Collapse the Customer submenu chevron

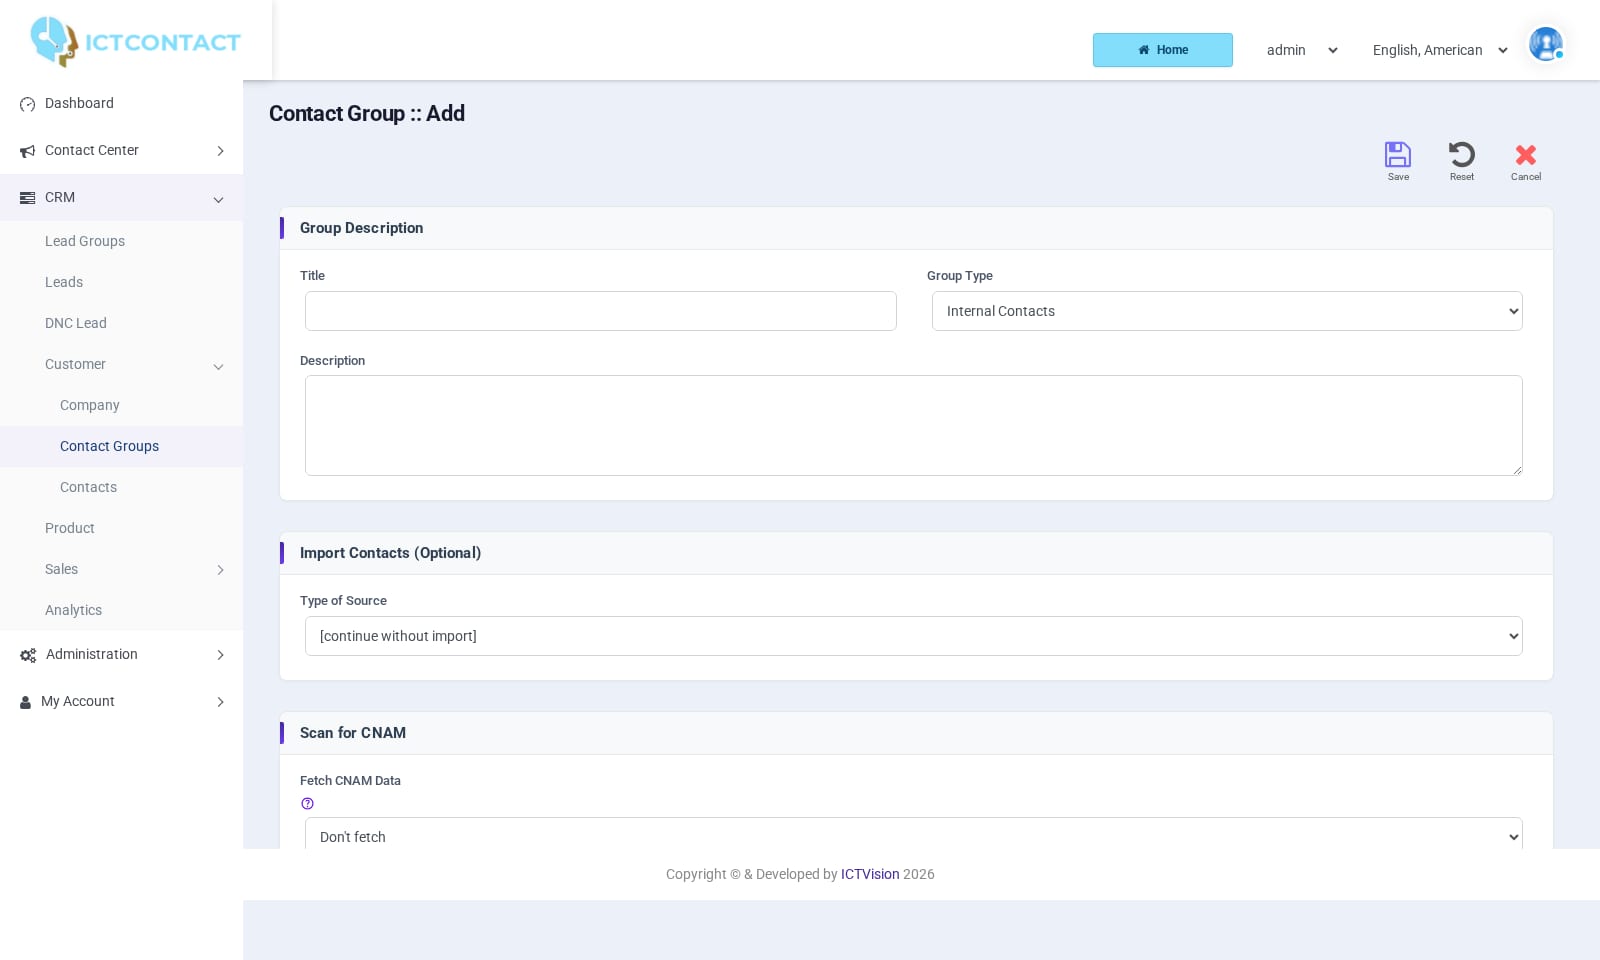(218, 367)
